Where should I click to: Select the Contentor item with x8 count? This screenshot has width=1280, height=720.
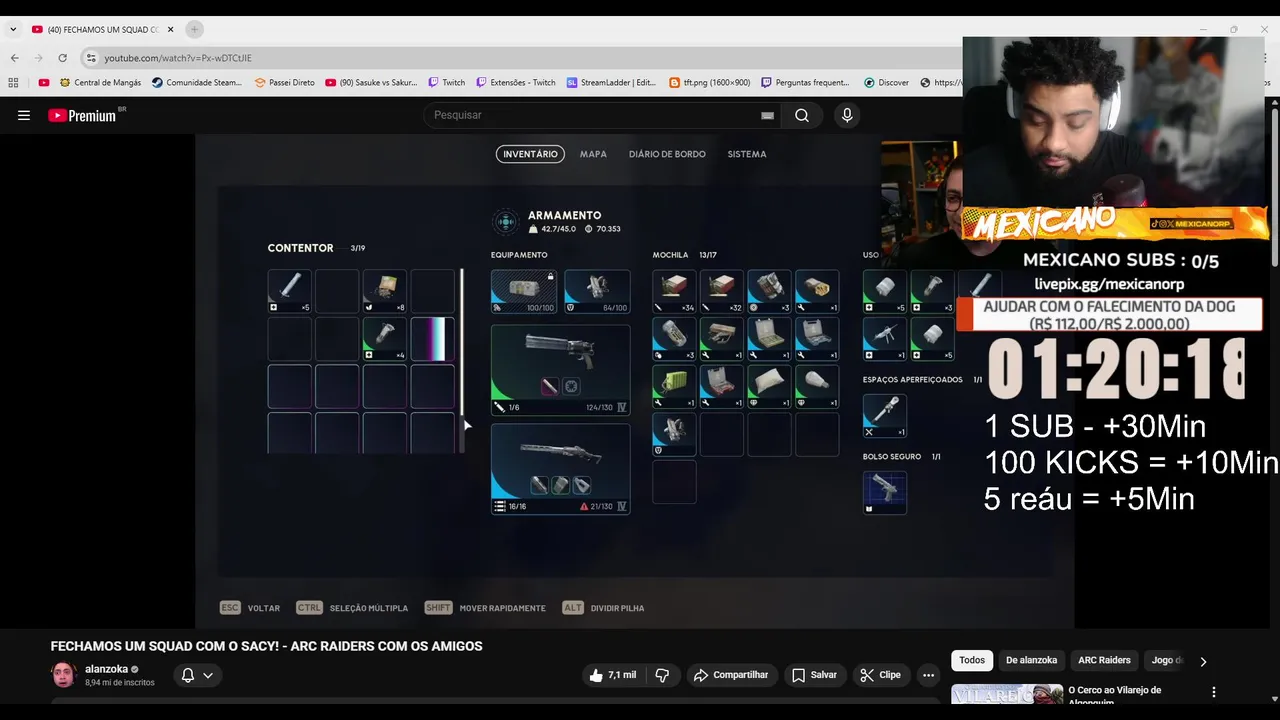point(385,291)
